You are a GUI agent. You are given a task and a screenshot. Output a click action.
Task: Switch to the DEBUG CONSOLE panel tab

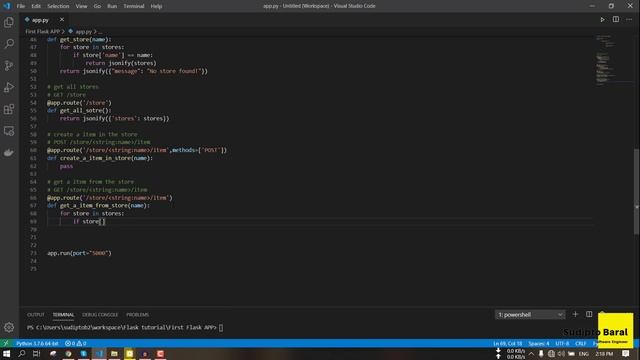(100, 315)
